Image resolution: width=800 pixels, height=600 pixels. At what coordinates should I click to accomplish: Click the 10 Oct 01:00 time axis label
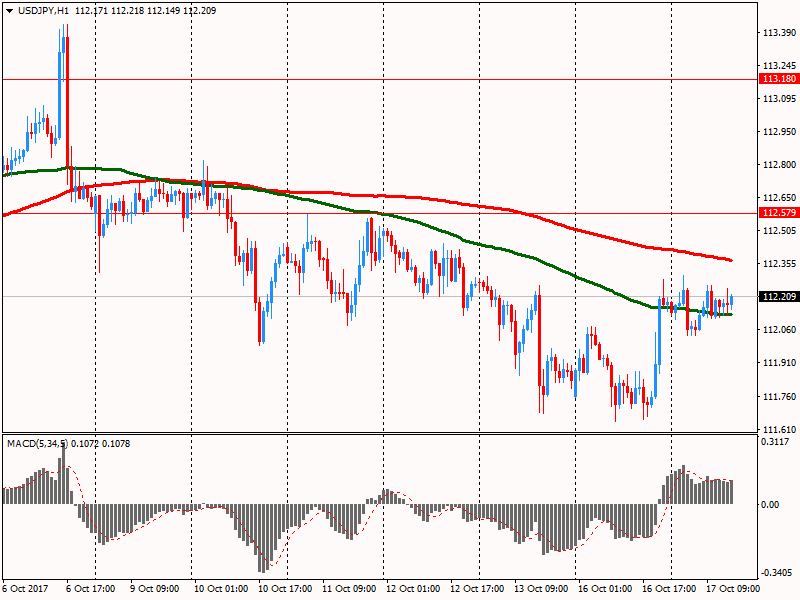coord(221,589)
